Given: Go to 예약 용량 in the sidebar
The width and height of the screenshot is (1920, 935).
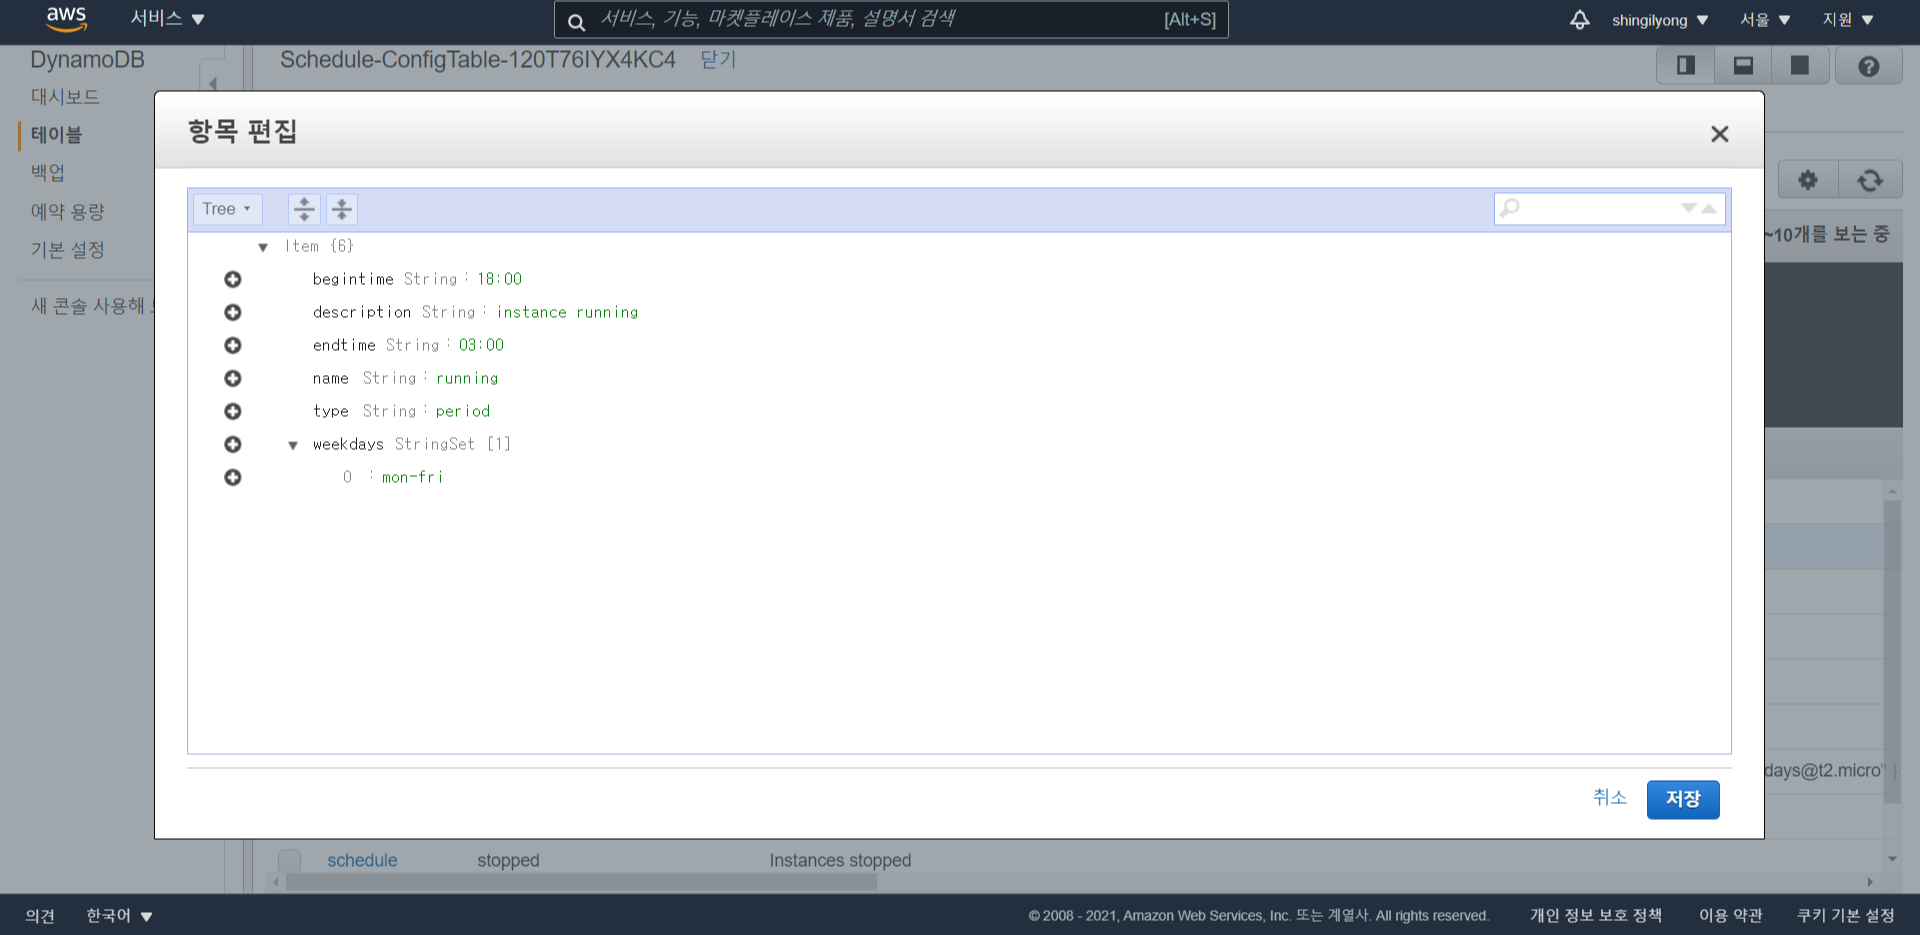Looking at the screenshot, I should tap(68, 212).
